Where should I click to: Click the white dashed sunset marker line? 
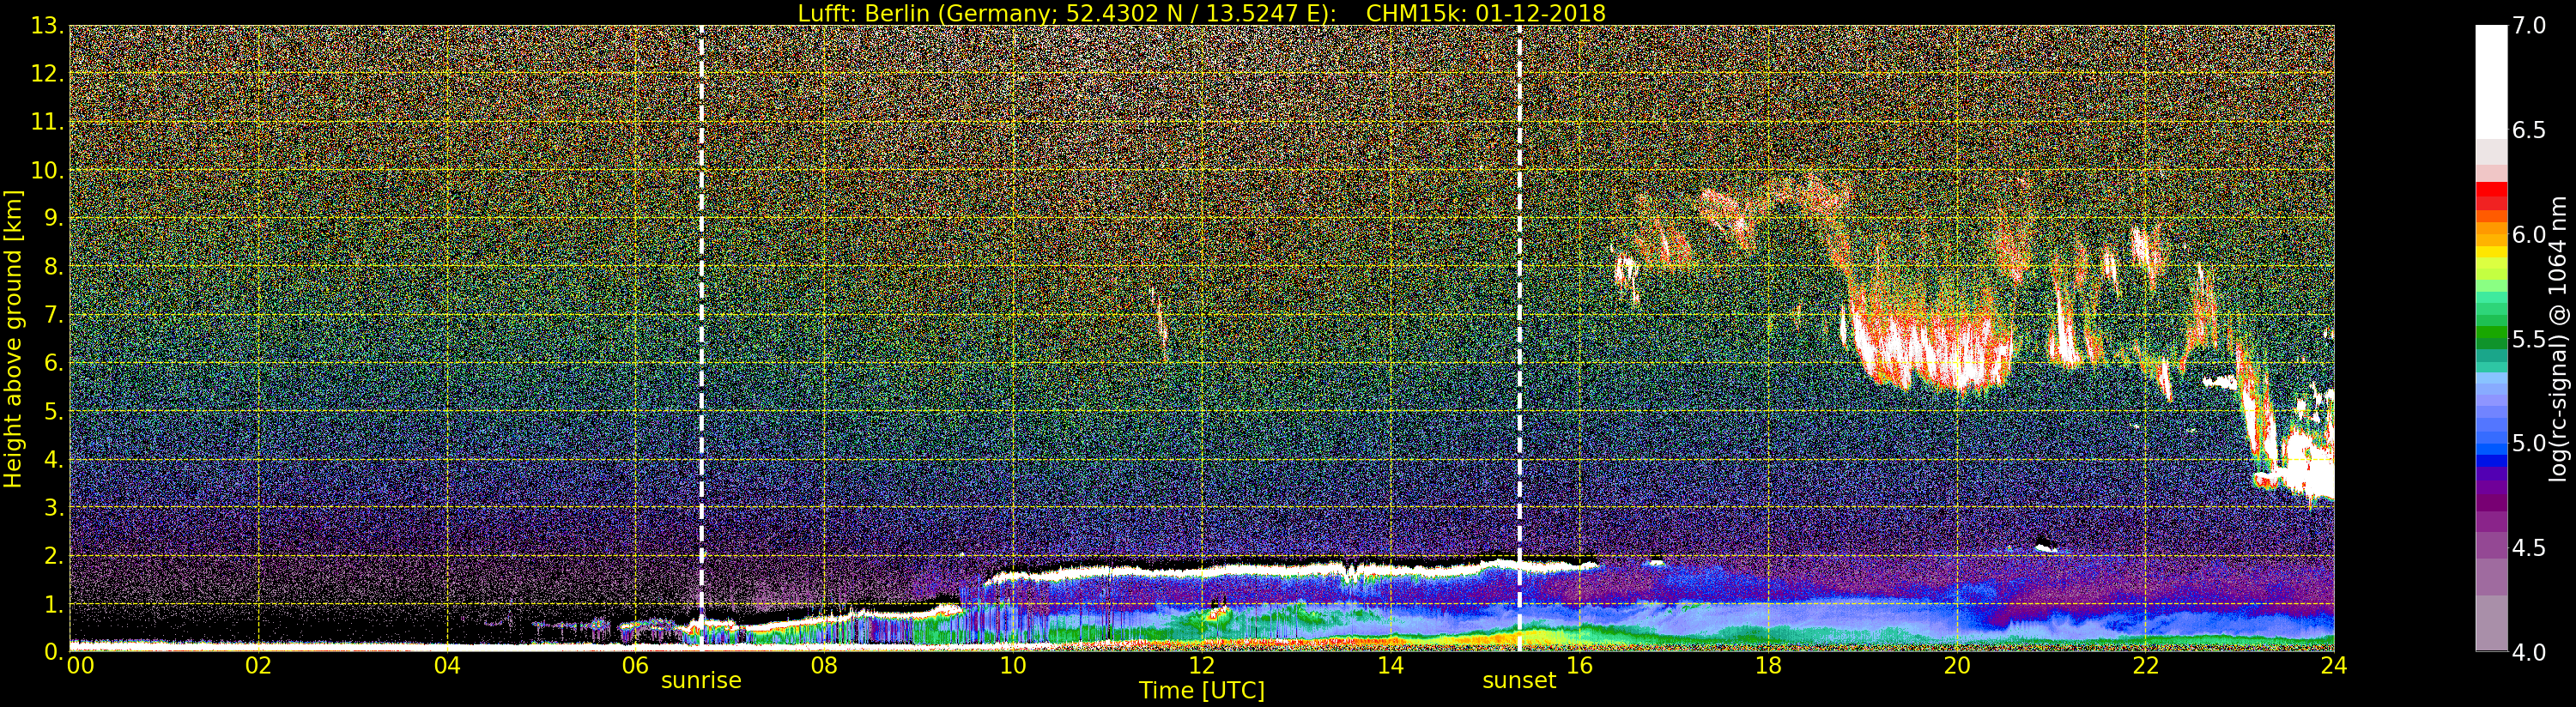(1519, 338)
